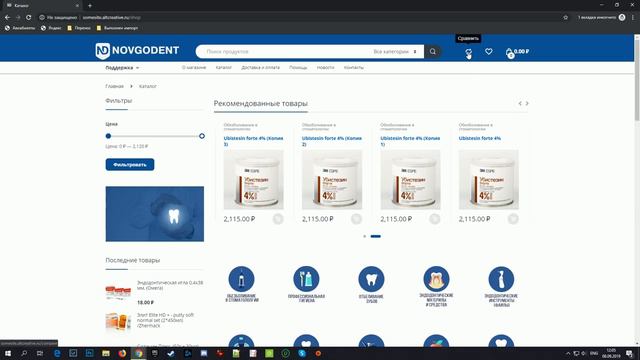Click the Novgodent logo
Viewport: 640px width, 360px height.
tap(137, 51)
